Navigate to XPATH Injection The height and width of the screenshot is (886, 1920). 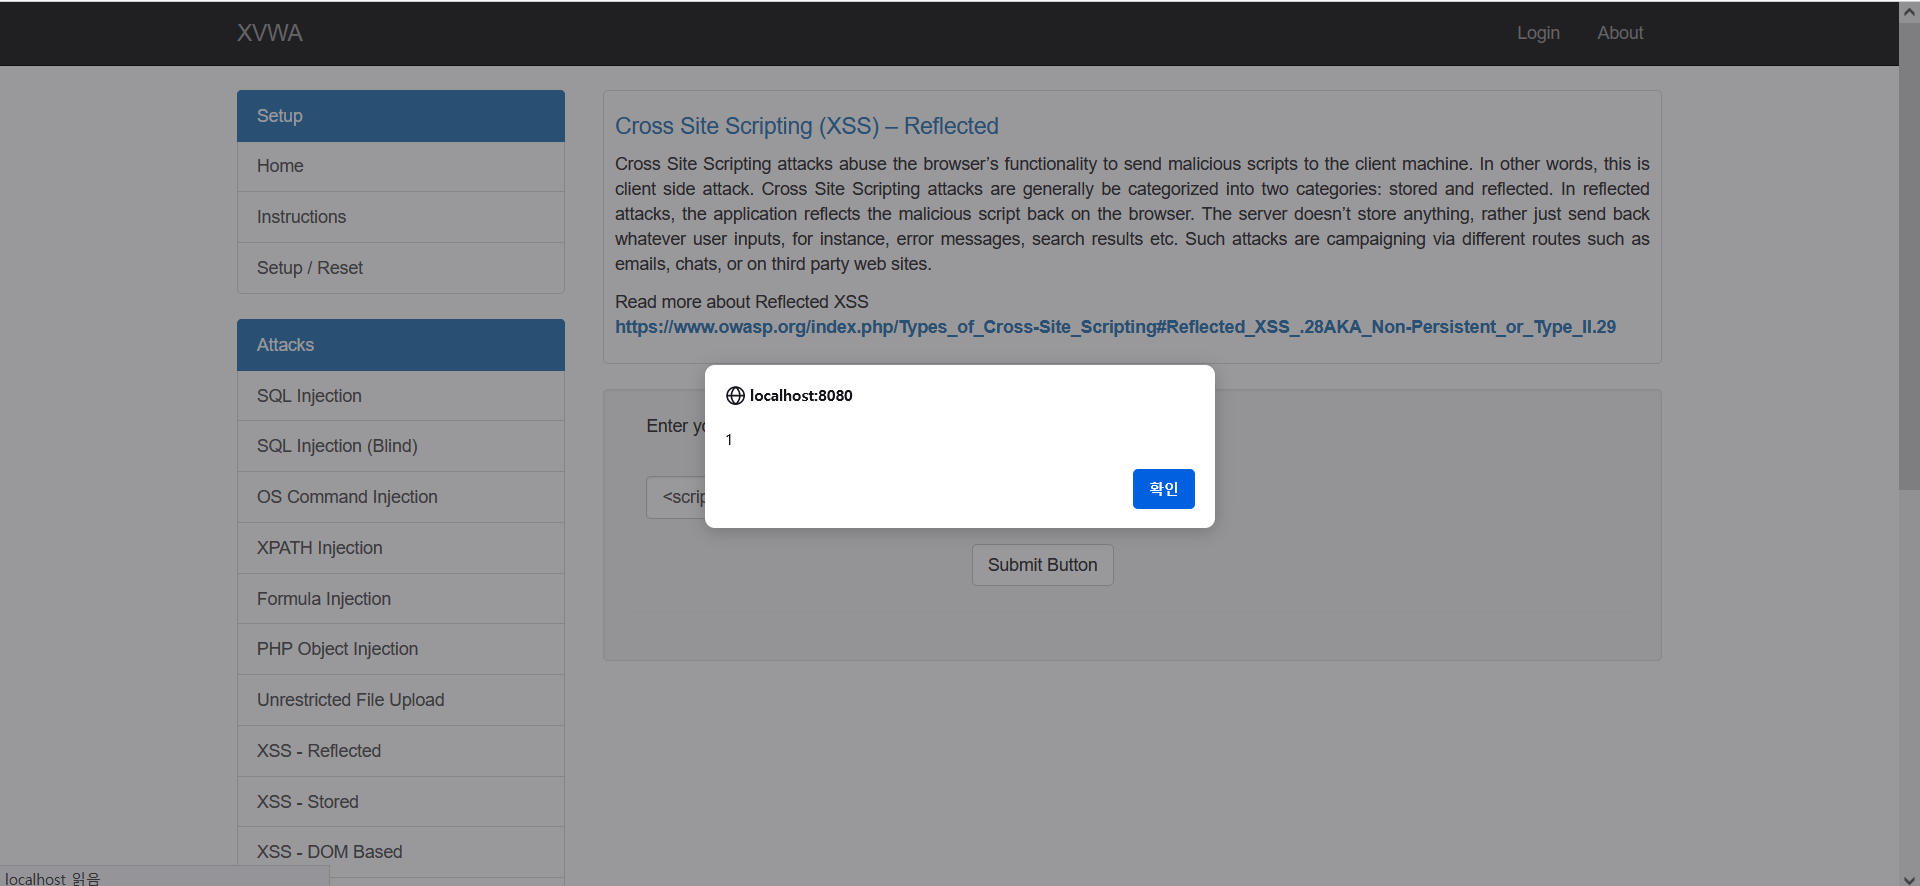tap(319, 548)
